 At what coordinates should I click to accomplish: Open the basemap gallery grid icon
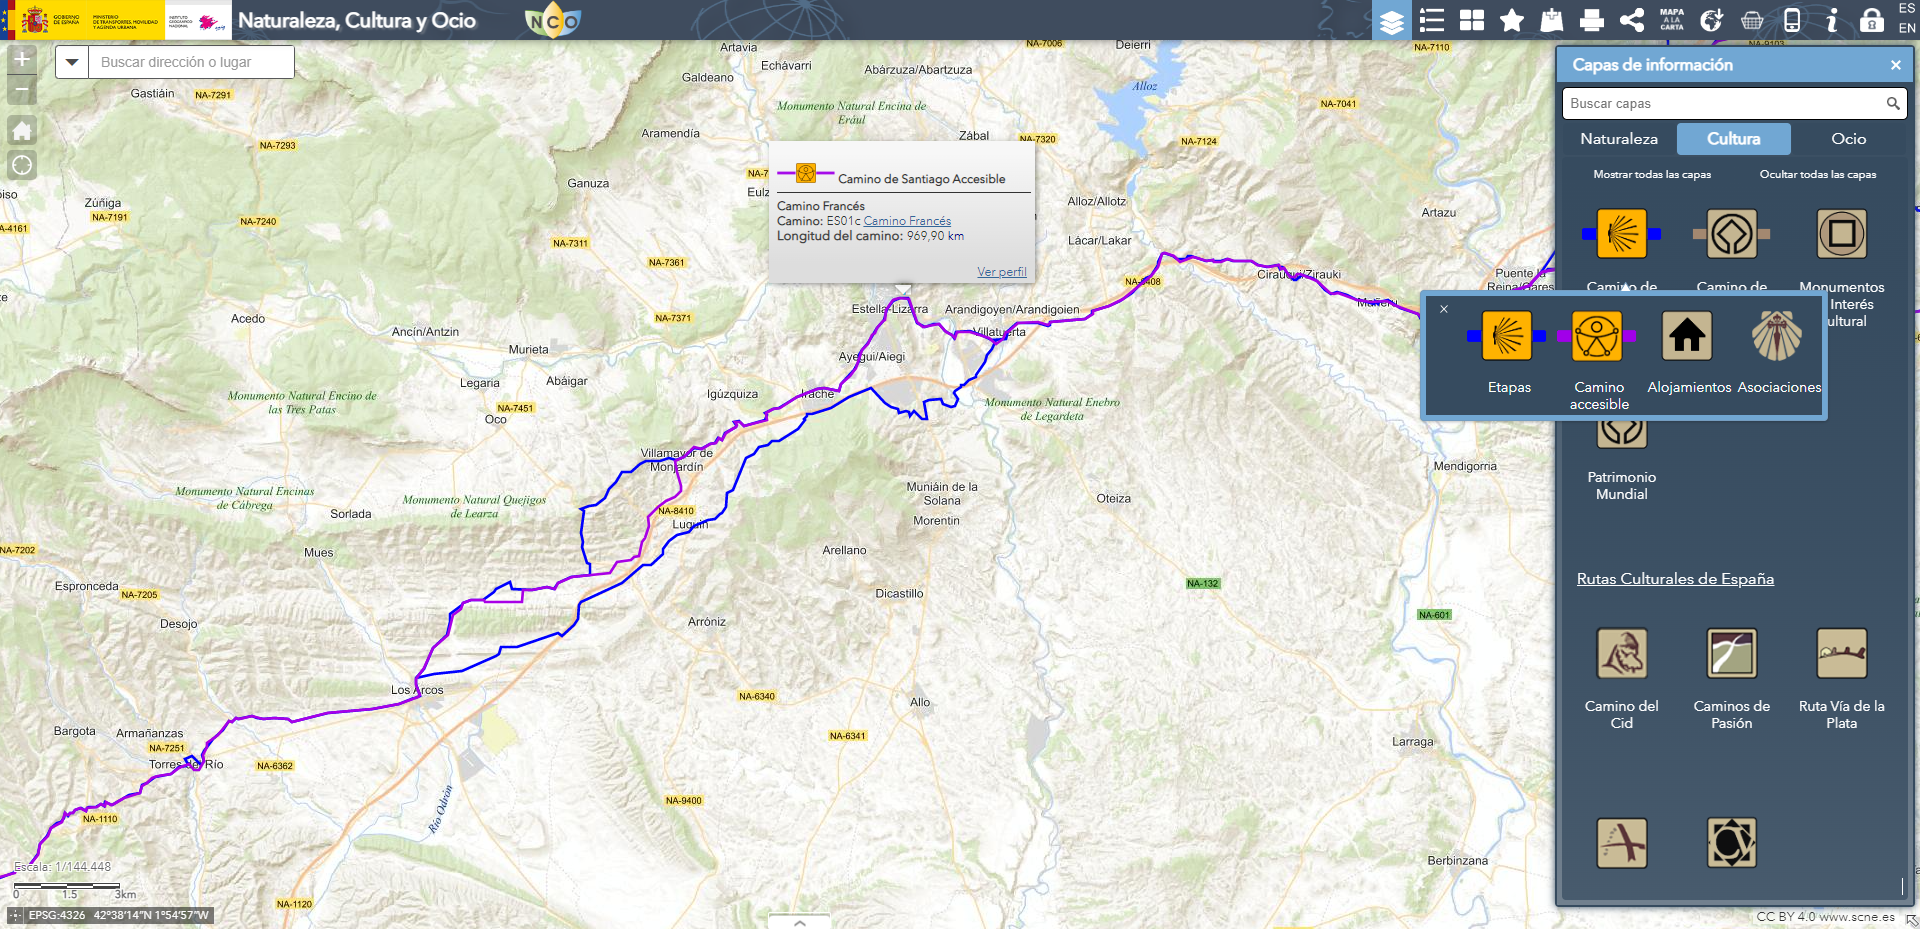tap(1472, 21)
